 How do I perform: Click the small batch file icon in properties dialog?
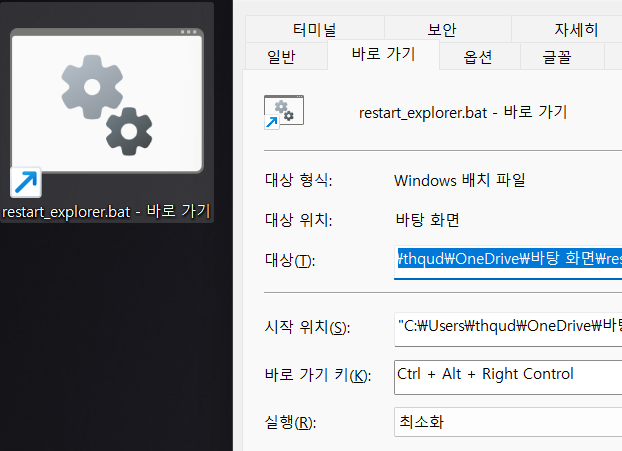point(283,112)
